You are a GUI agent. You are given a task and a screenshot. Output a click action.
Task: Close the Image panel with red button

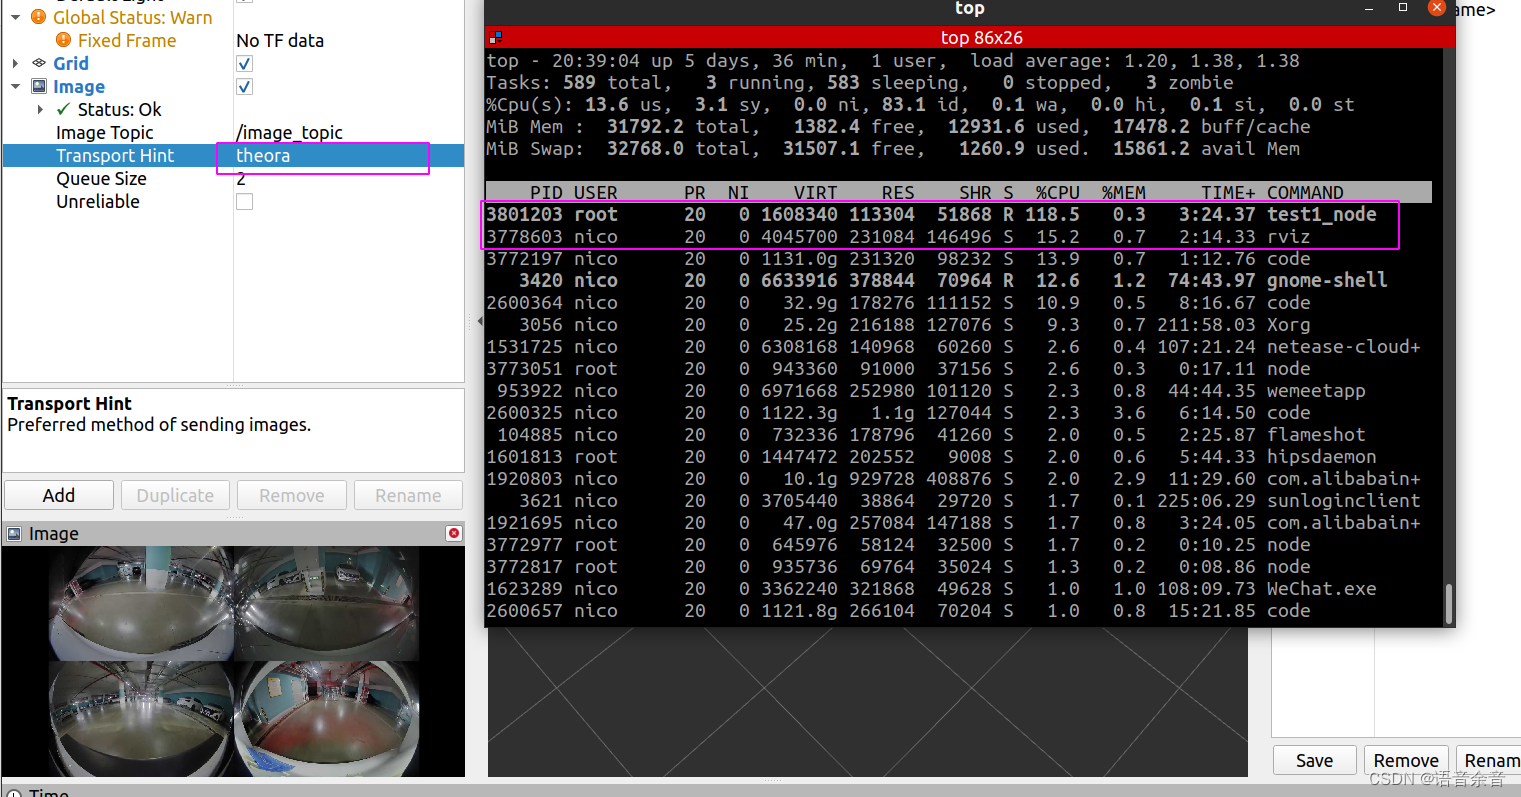(x=454, y=533)
